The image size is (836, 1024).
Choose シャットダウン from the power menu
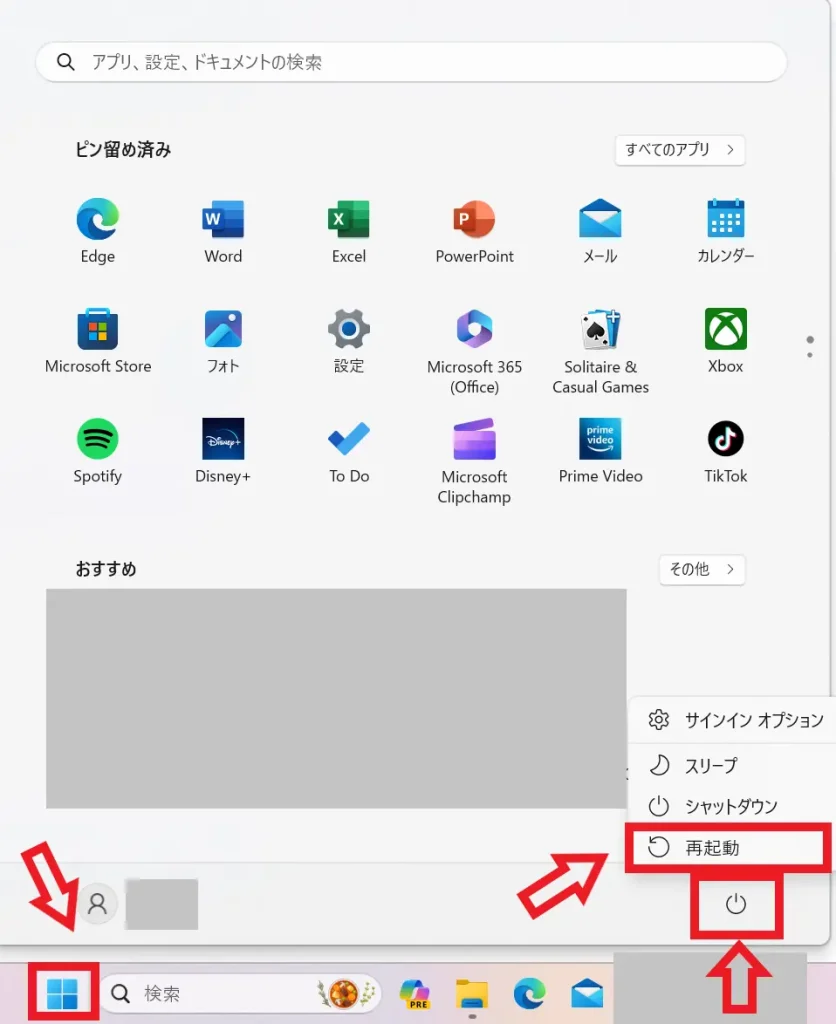[735, 807]
